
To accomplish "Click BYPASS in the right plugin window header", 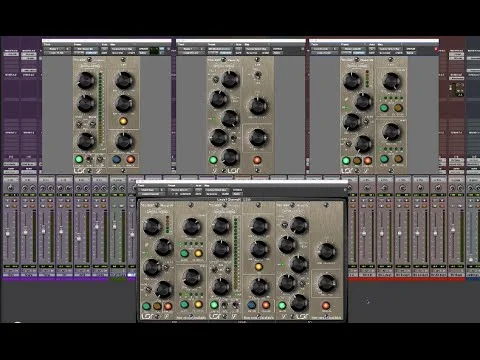I will coord(411,49).
